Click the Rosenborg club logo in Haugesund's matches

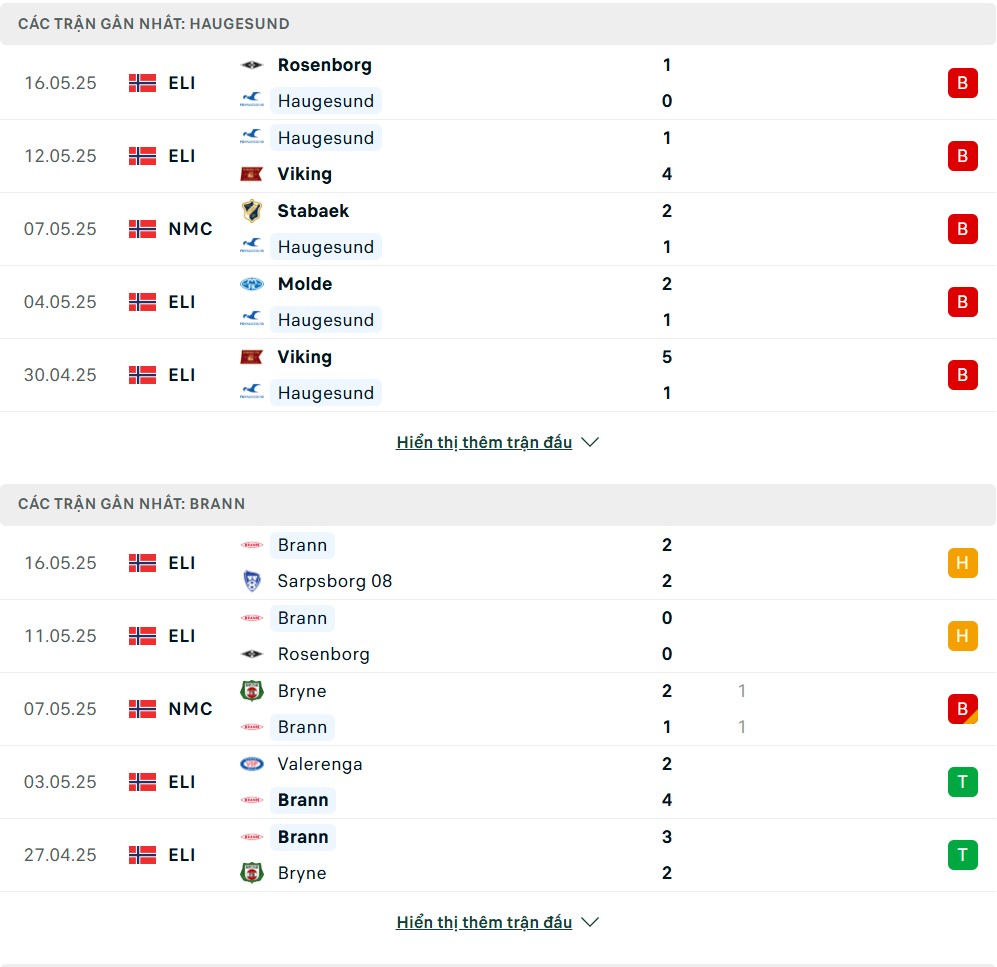[x=252, y=65]
